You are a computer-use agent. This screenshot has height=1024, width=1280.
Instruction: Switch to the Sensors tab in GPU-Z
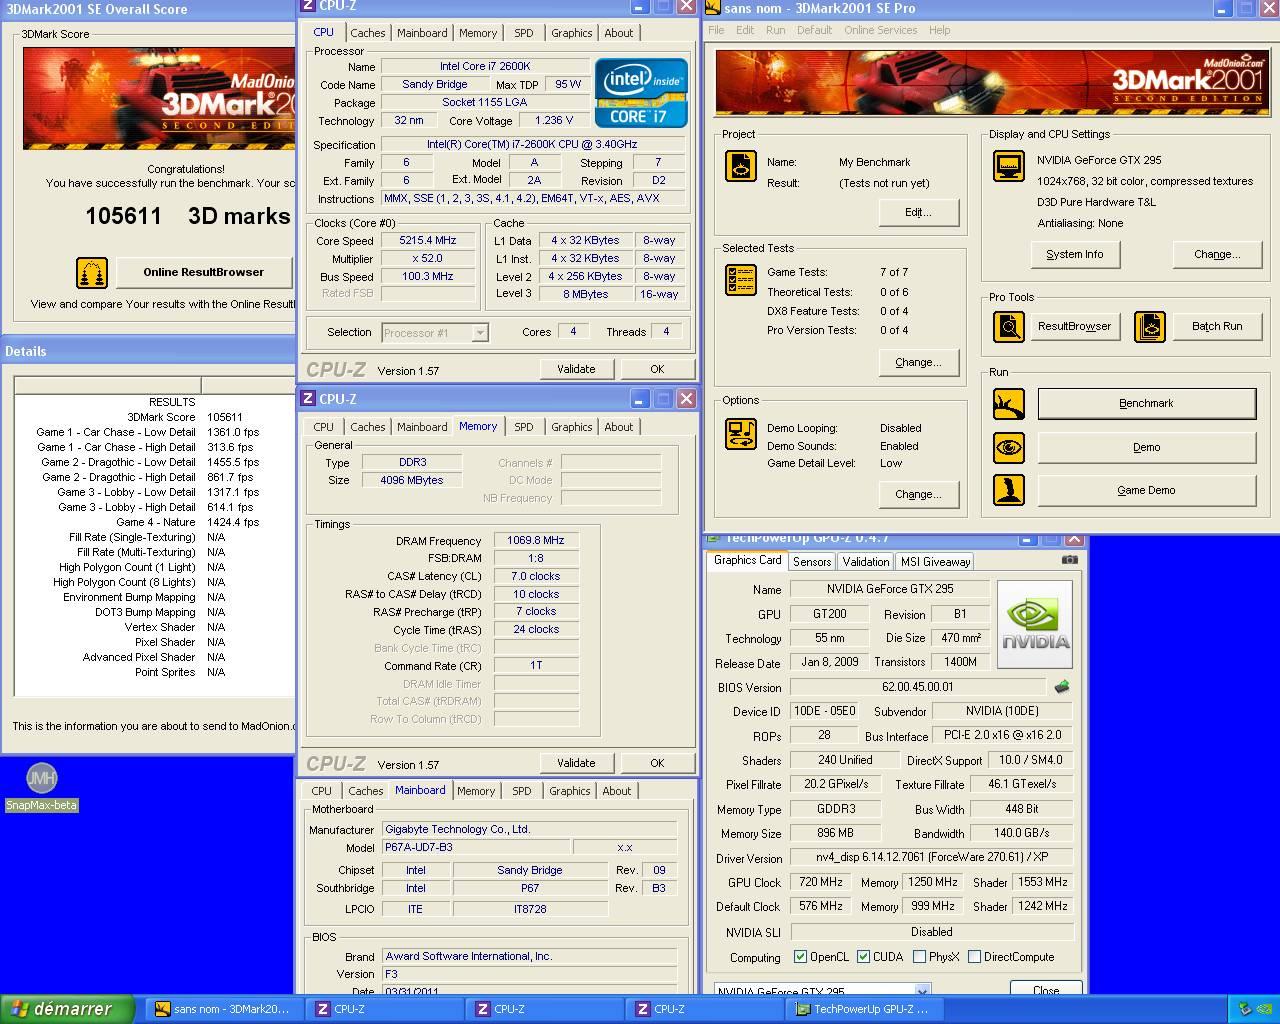tap(812, 562)
